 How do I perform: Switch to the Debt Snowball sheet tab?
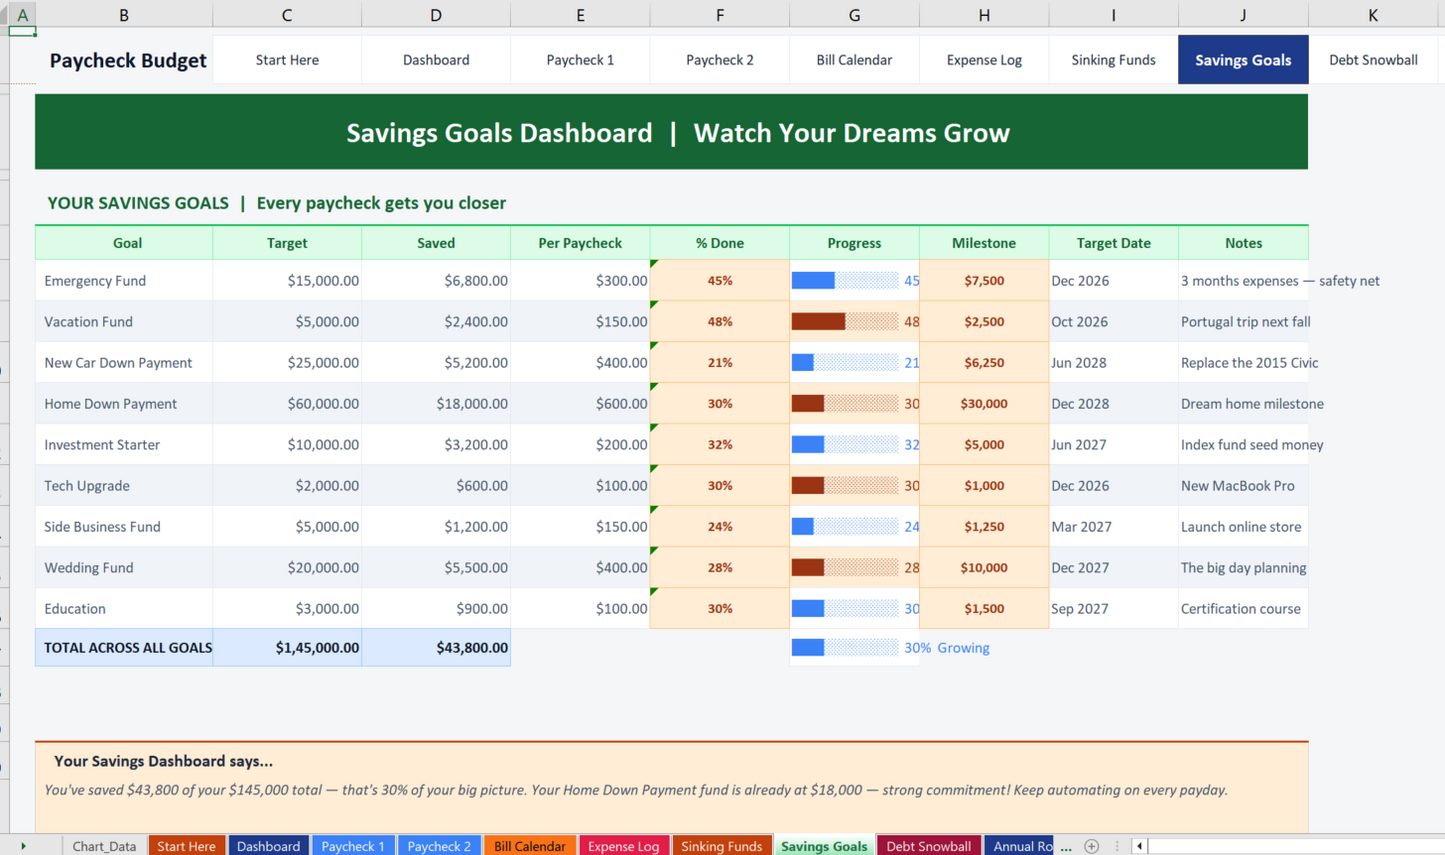928,846
